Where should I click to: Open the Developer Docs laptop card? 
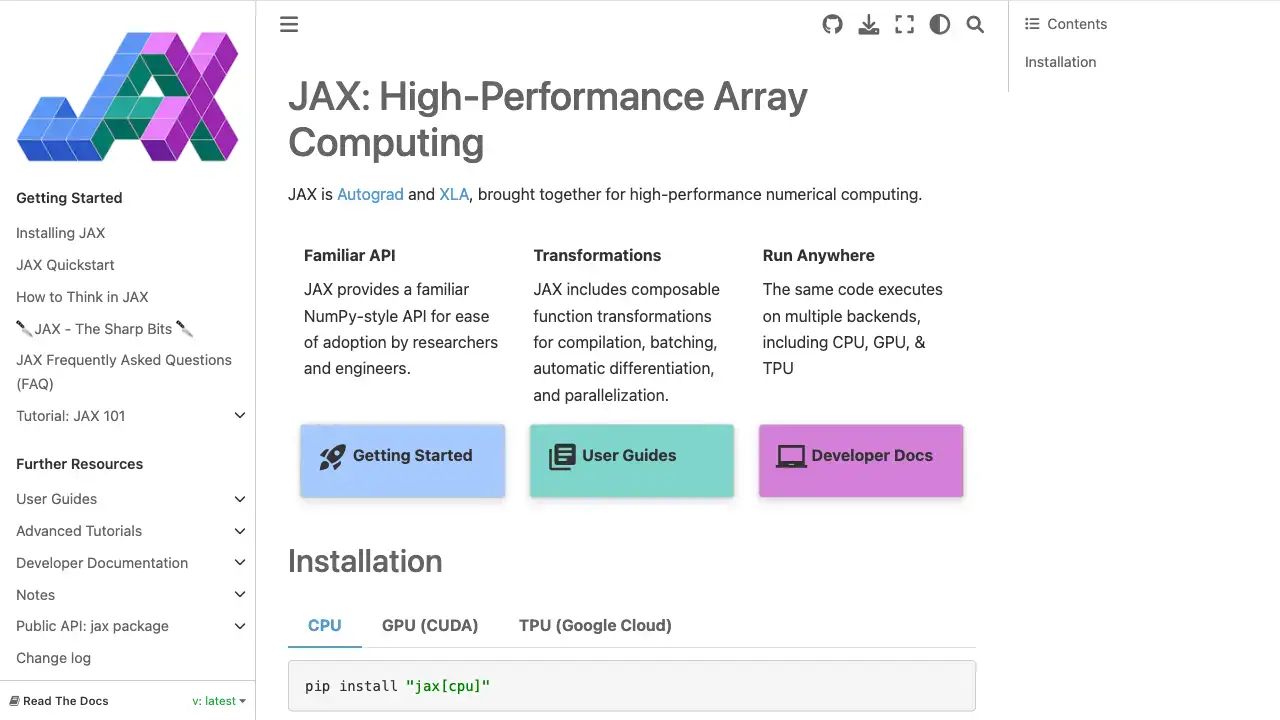click(x=861, y=460)
